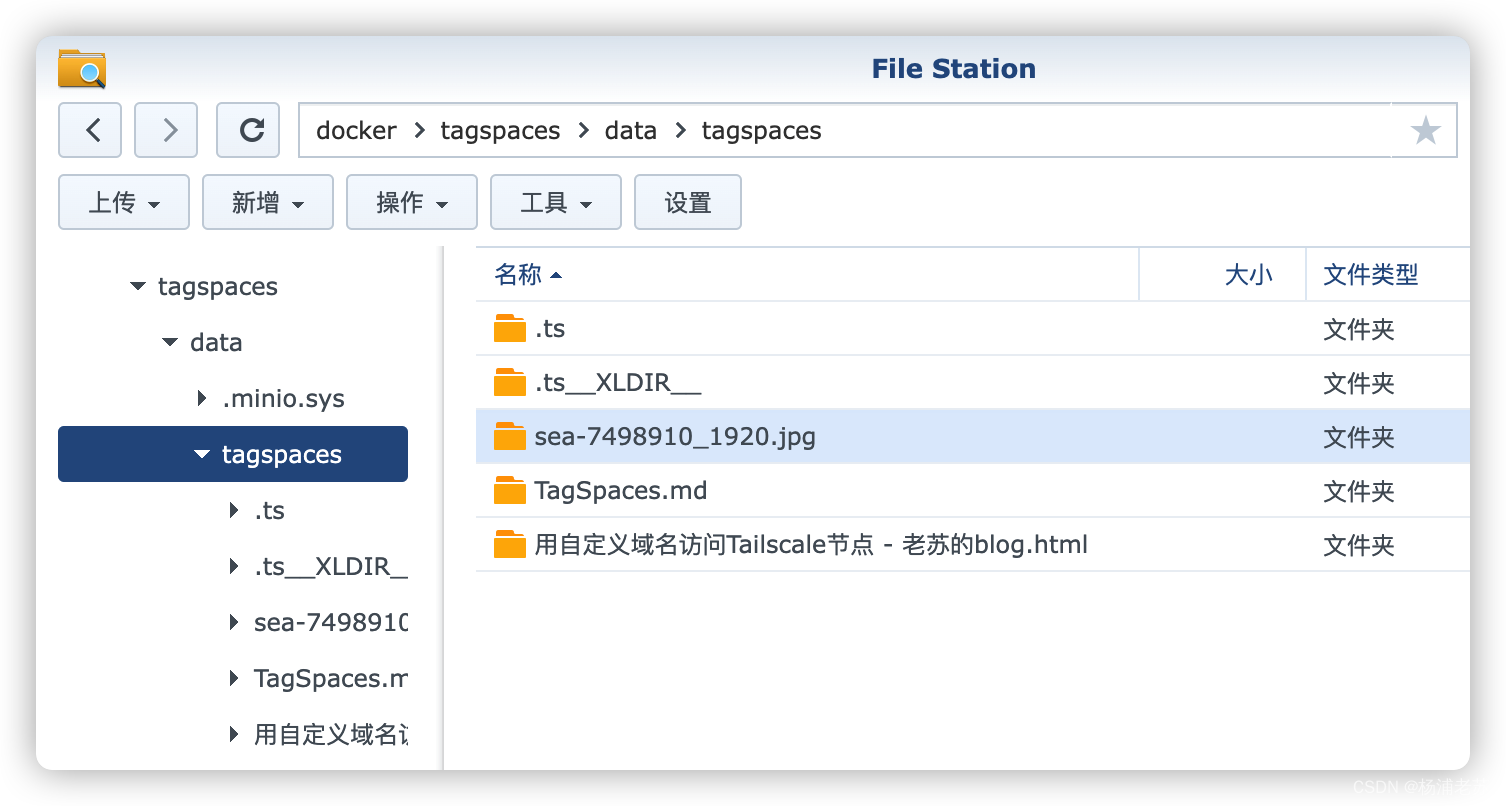Expand the .ts node in tree
1506x806 pixels.
(234, 511)
